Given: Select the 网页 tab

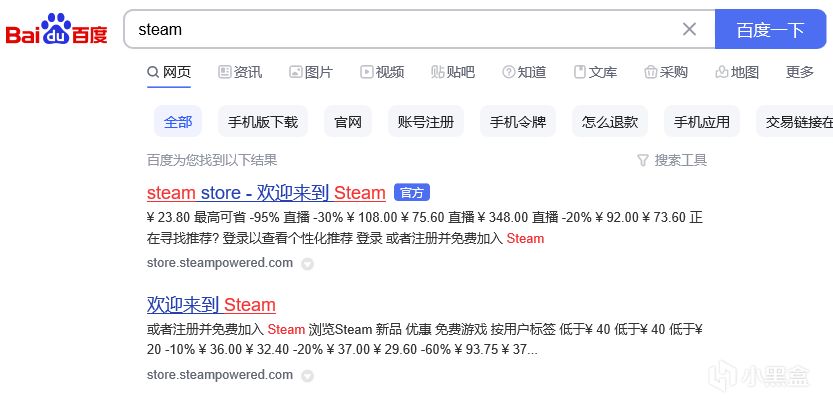Looking at the screenshot, I should pyautogui.click(x=169, y=72).
